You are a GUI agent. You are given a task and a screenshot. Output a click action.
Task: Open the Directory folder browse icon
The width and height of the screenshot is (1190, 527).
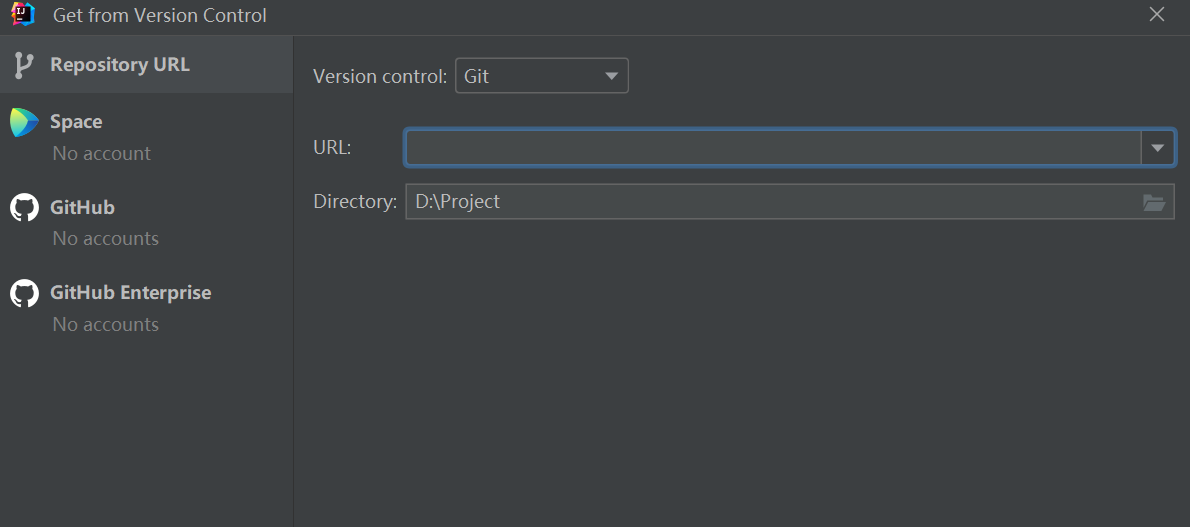[x=1154, y=202]
